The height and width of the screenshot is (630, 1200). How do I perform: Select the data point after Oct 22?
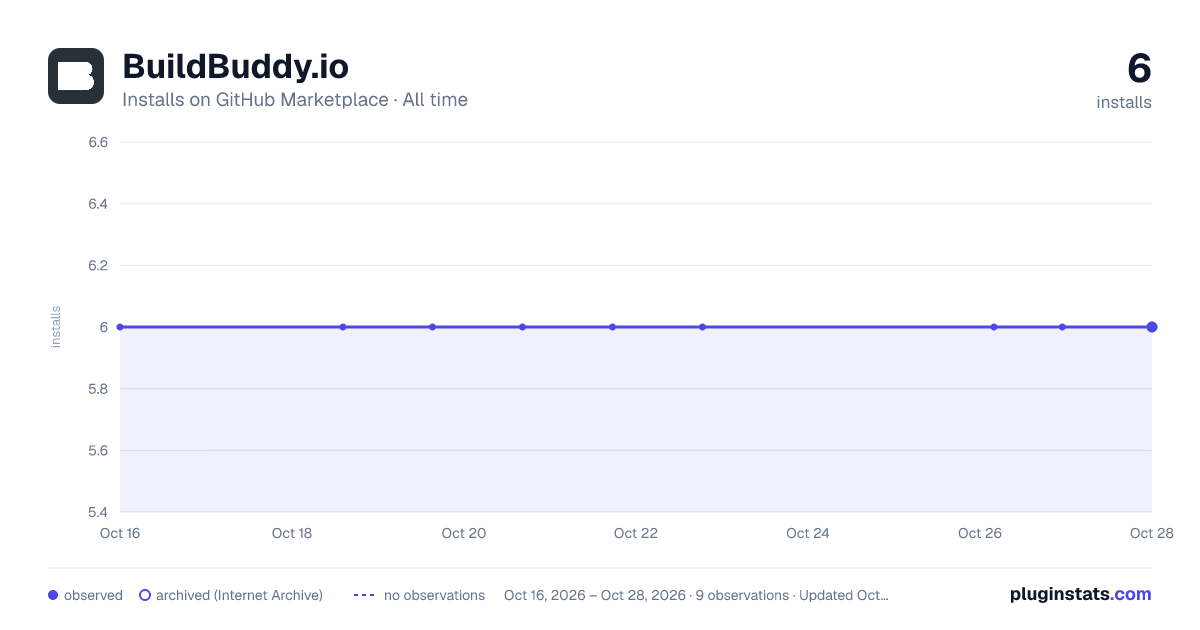(x=702, y=327)
